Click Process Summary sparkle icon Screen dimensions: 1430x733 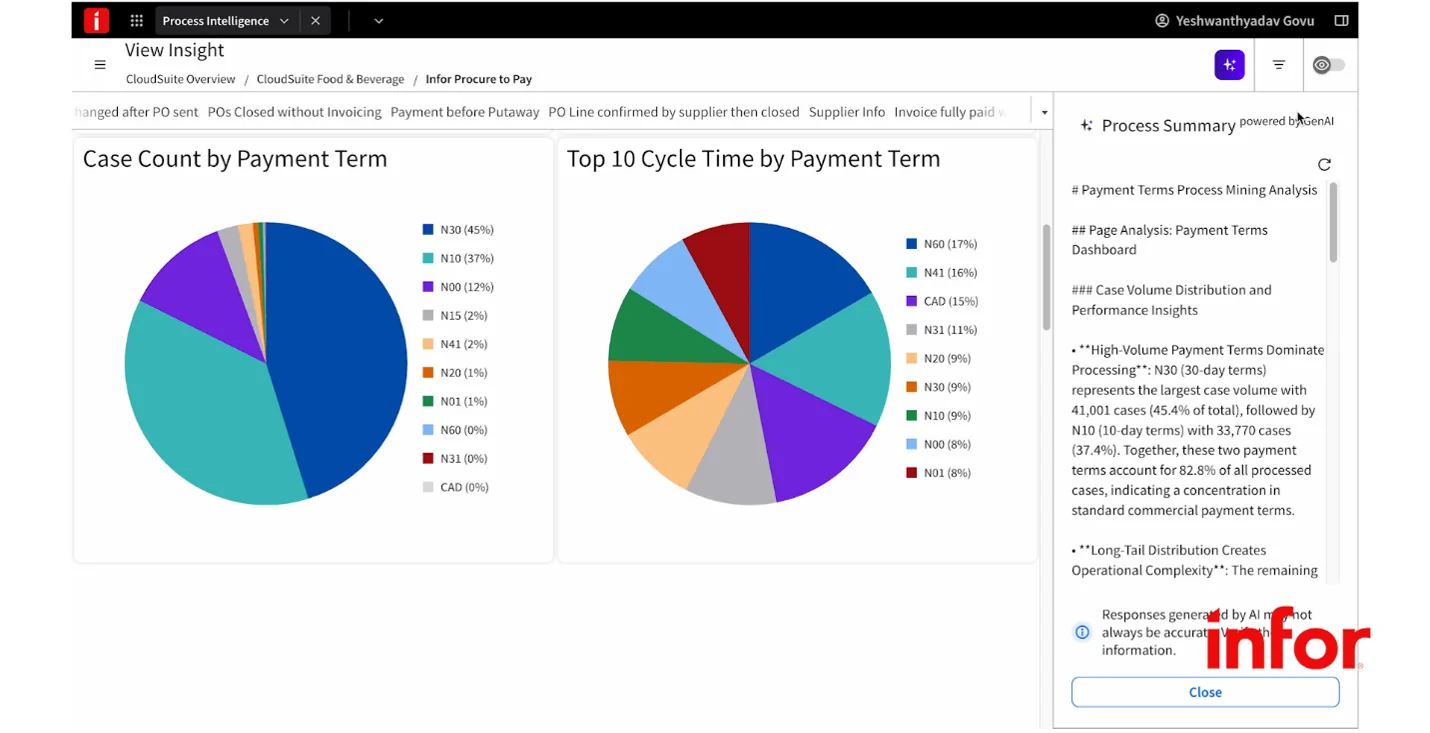1086,125
